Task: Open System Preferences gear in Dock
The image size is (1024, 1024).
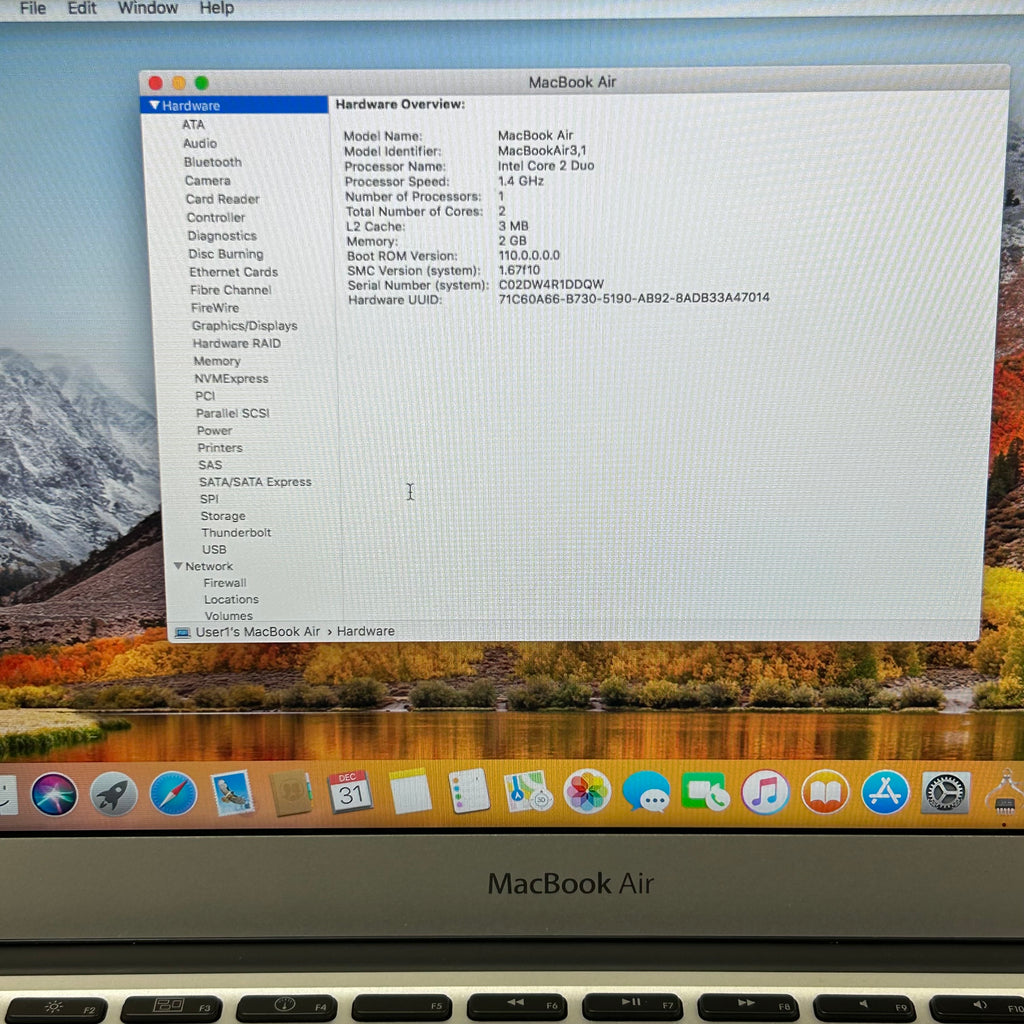Action: (x=945, y=793)
